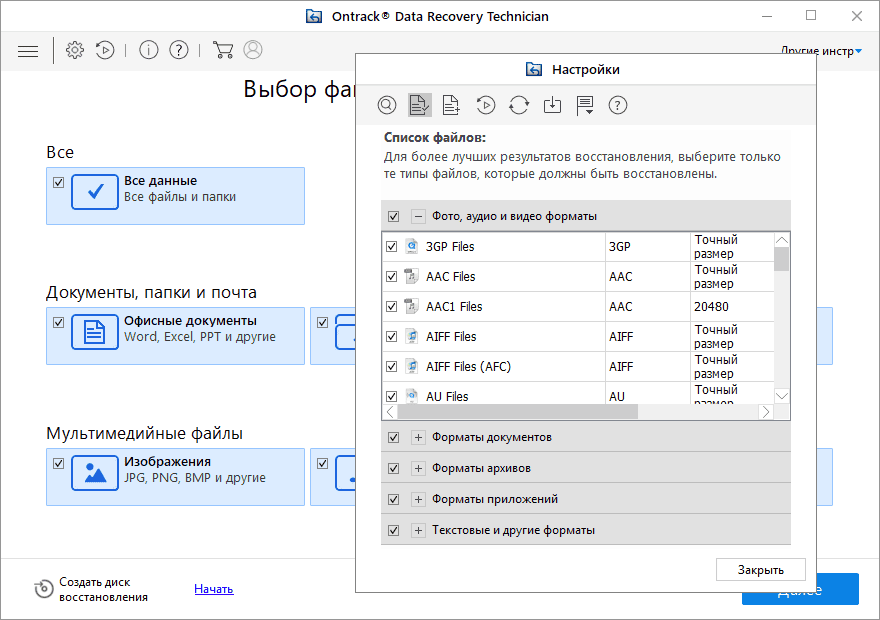The image size is (880, 620).
Task: Open help question mark in main toolbar
Action: (179, 50)
